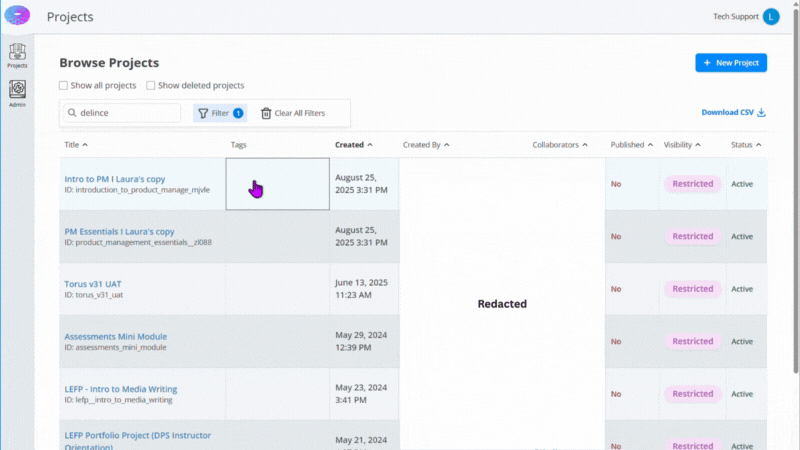Click the Tech Support label
This screenshot has width=800, height=450.
click(735, 16)
